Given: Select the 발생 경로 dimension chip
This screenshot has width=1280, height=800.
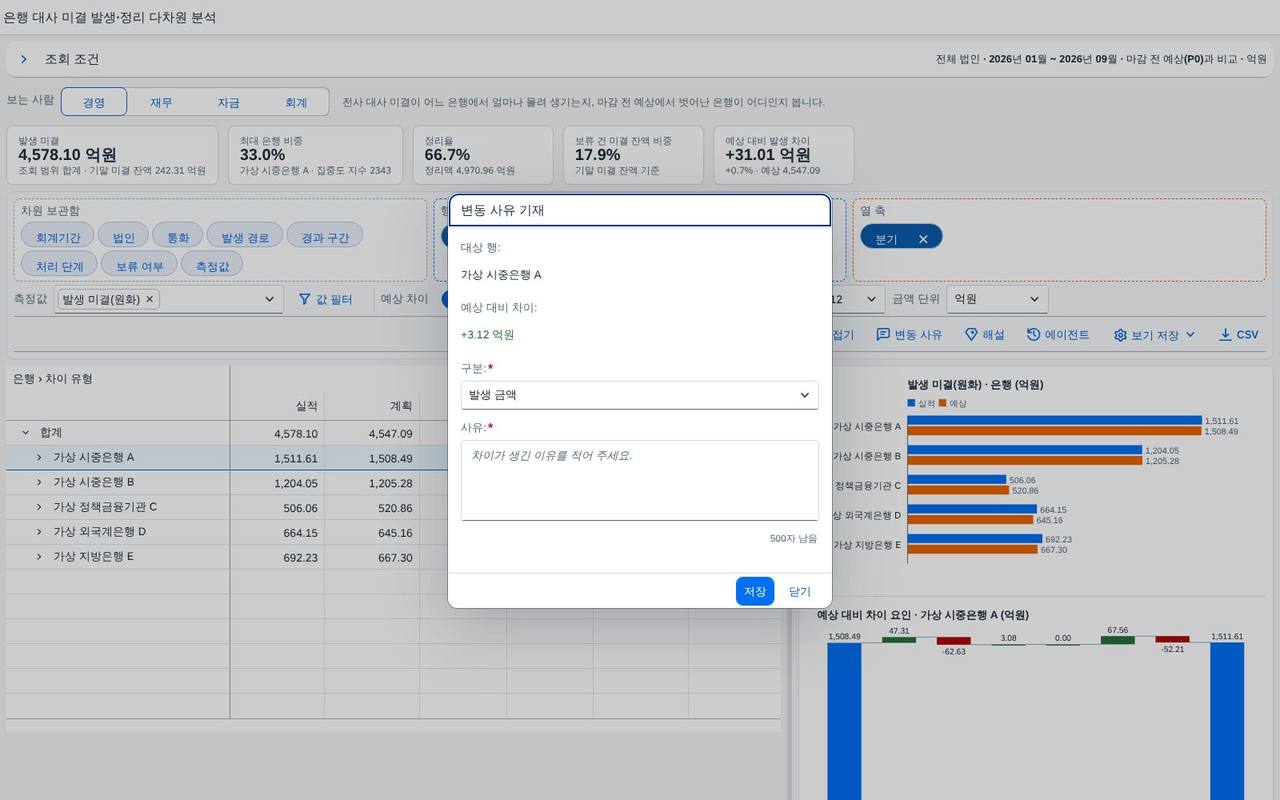Looking at the screenshot, I should (x=245, y=238).
